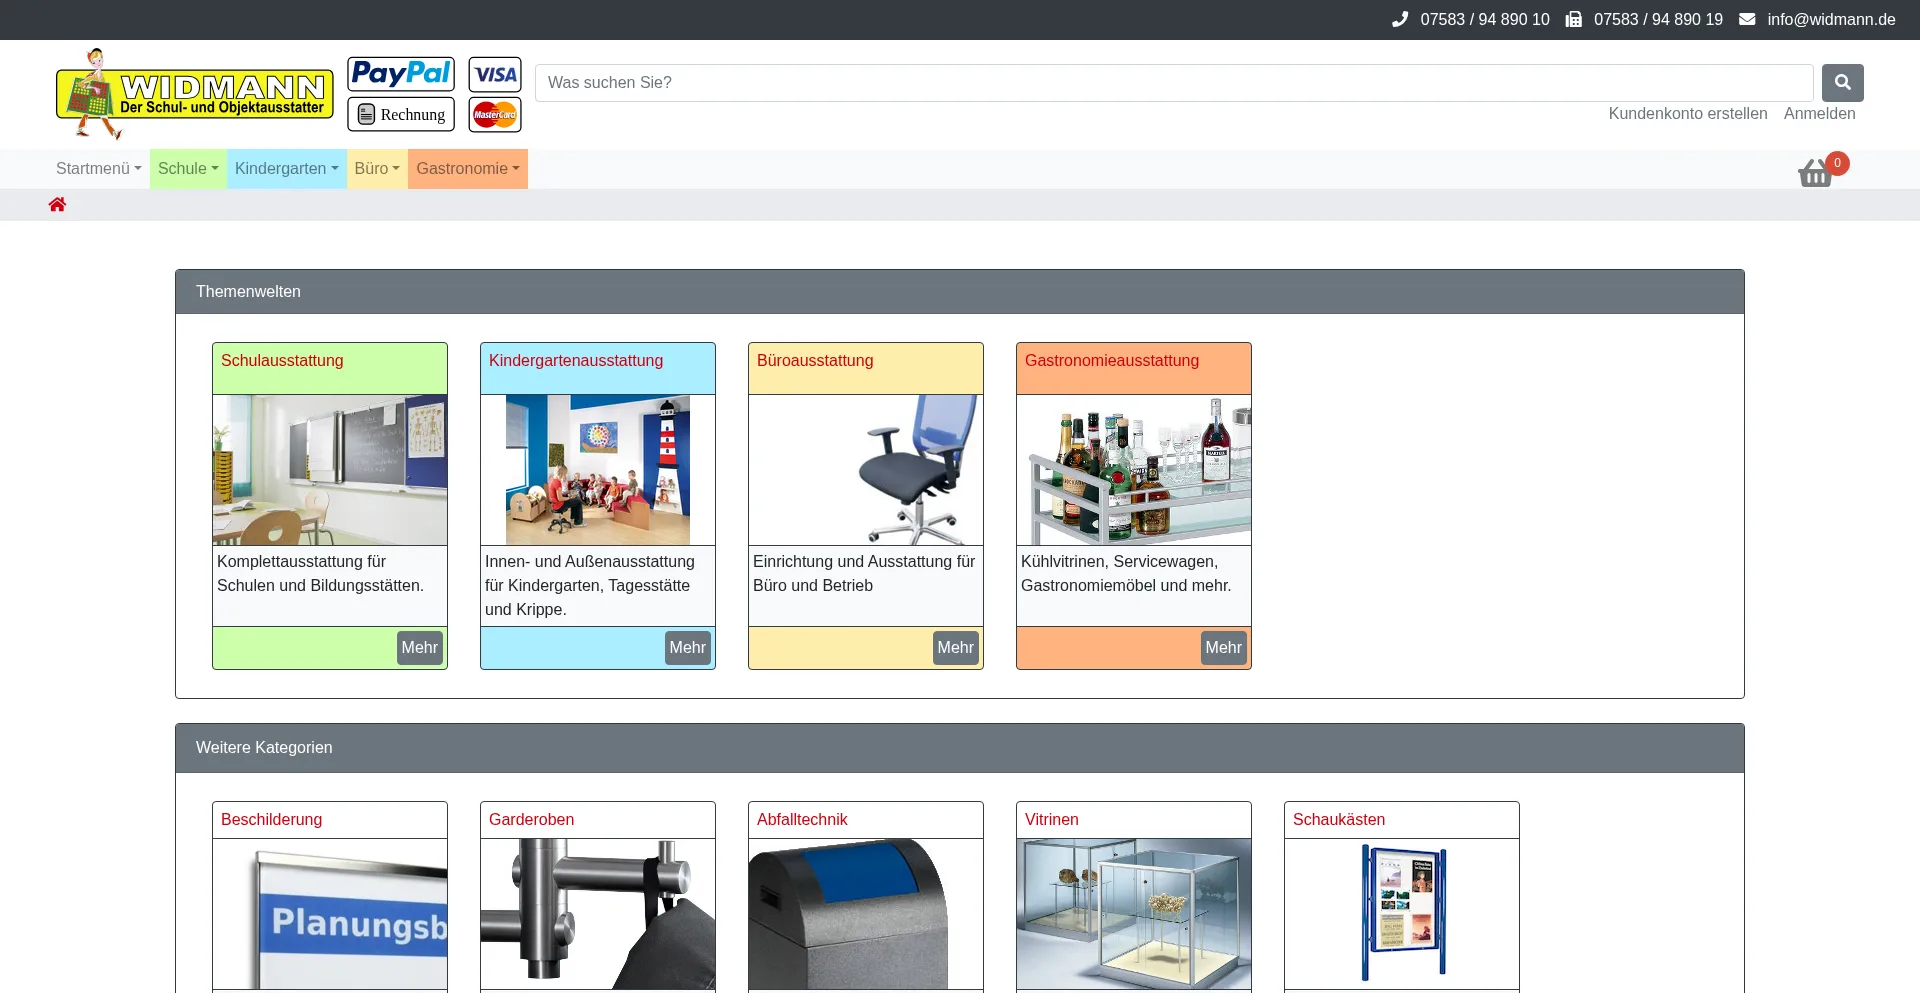
Task: Click the fax icon in top bar
Action: pyautogui.click(x=1574, y=19)
